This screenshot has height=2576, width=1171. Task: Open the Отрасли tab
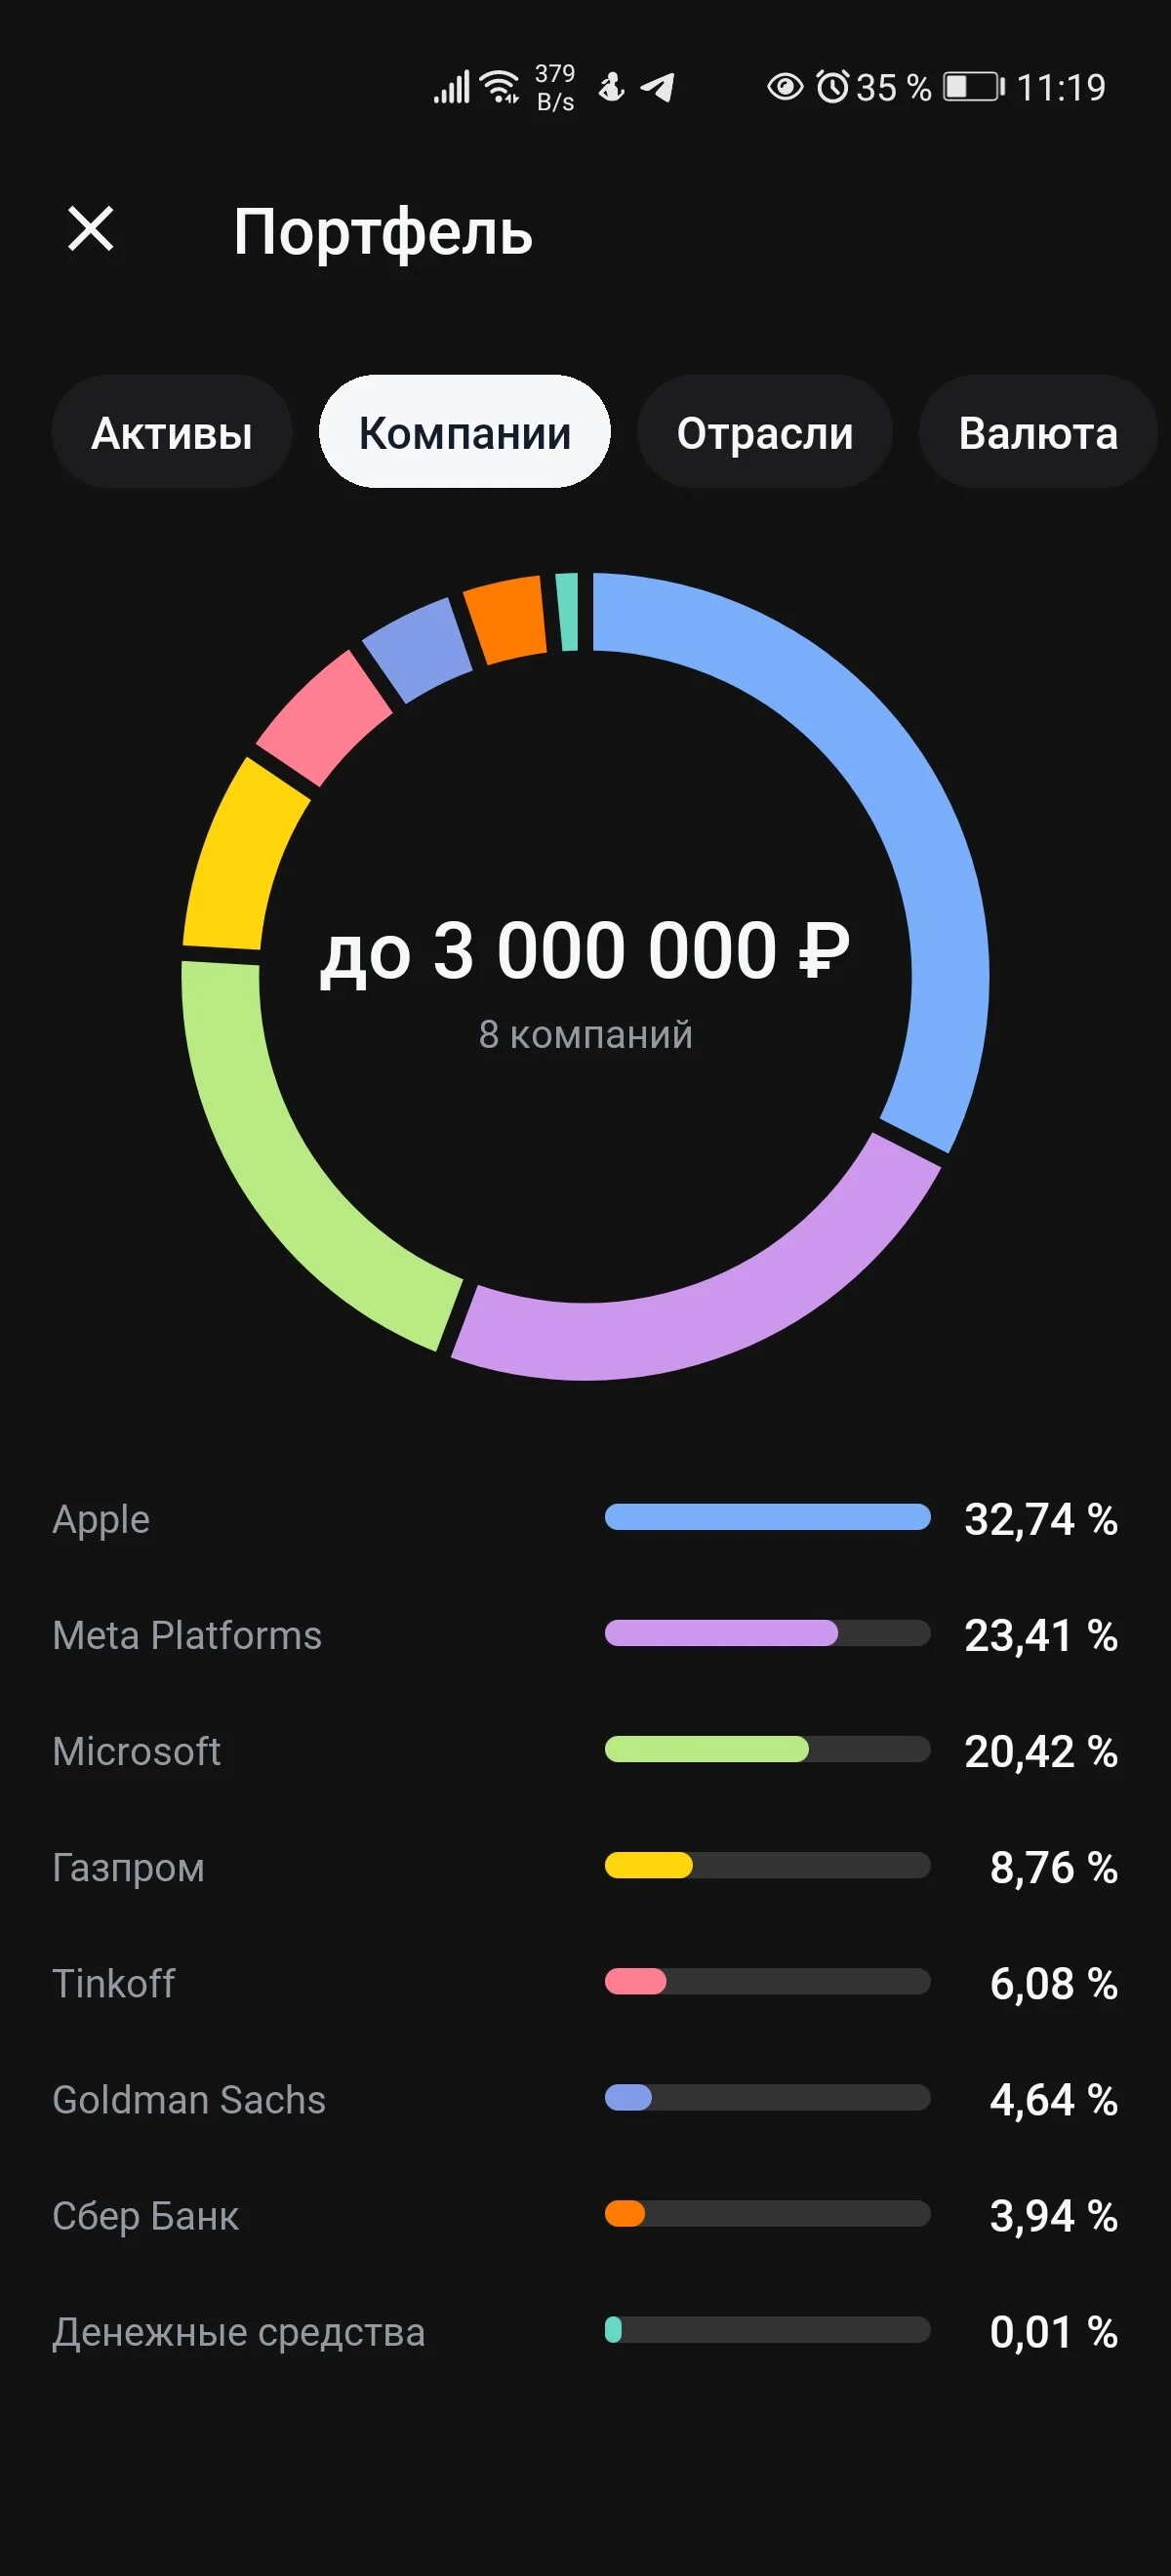(x=765, y=432)
